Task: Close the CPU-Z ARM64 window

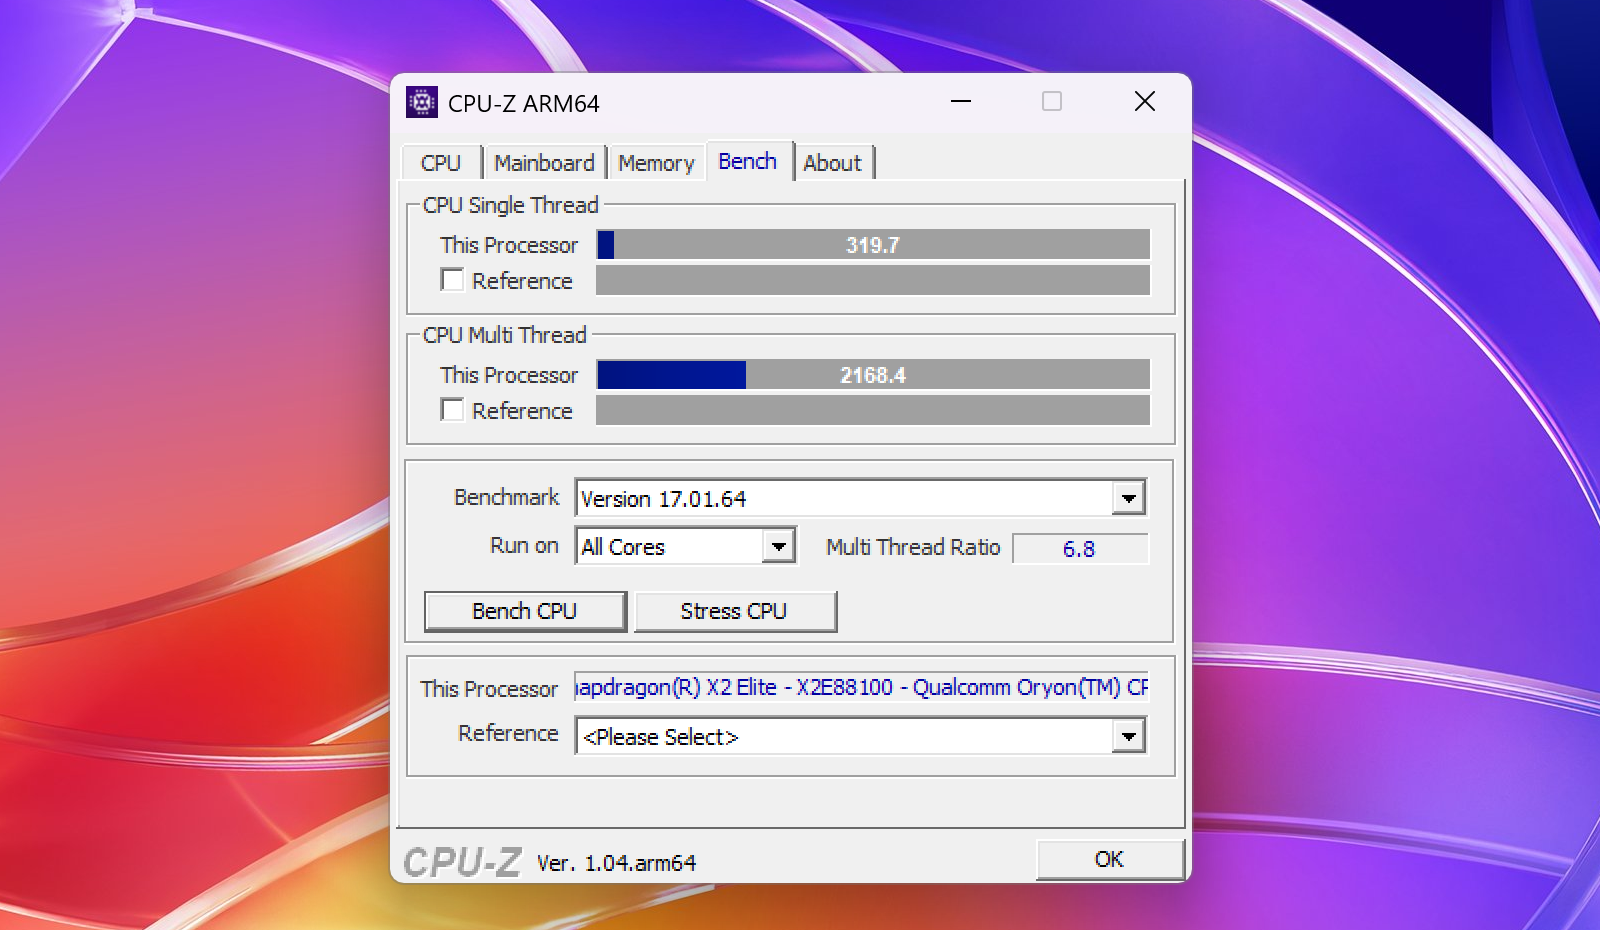Action: (1145, 101)
